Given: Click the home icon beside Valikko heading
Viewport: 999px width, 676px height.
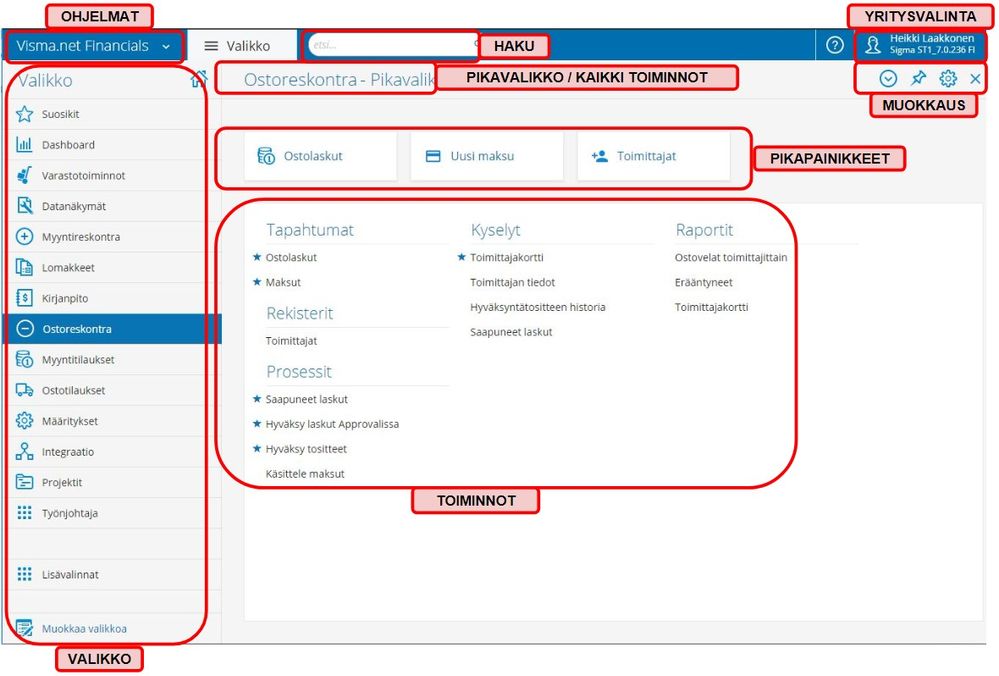Looking at the screenshot, I should [x=198, y=80].
